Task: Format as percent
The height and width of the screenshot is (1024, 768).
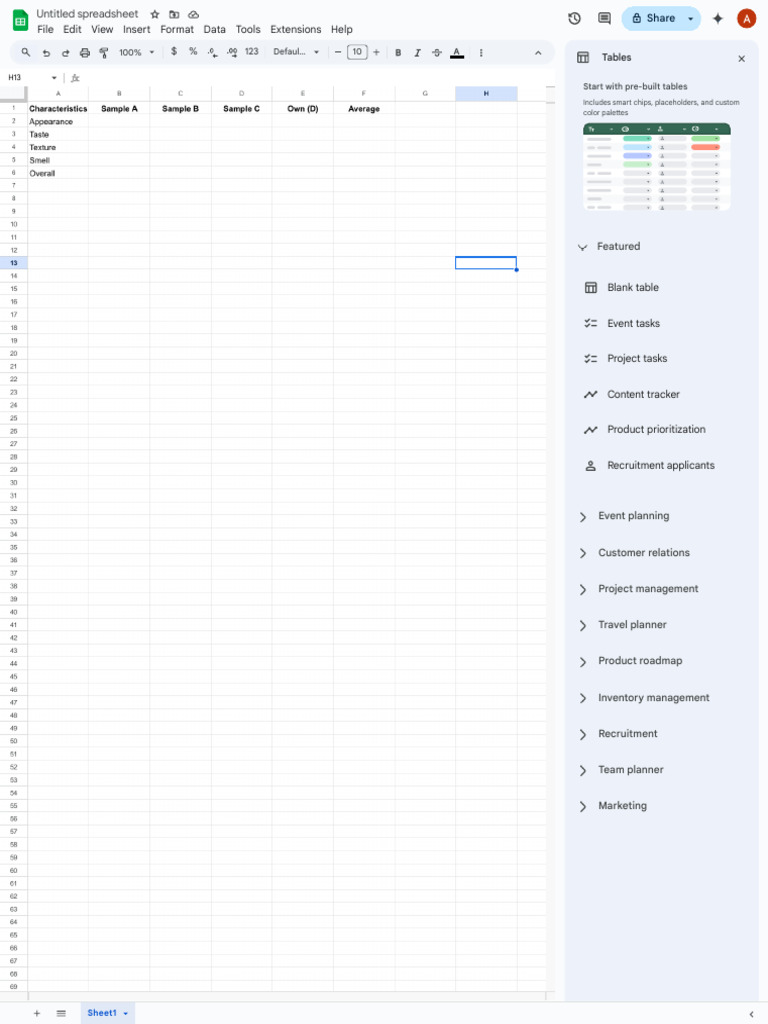Action: pos(193,52)
